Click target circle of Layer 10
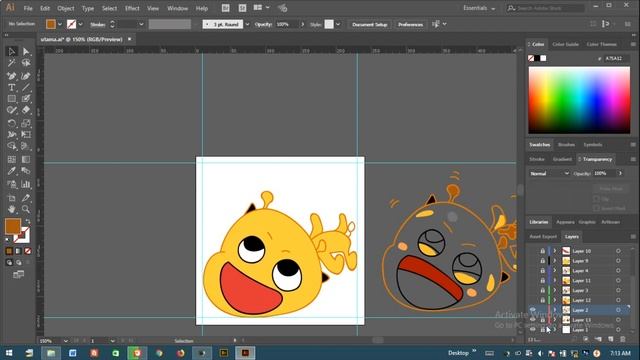The width and height of the screenshot is (640, 360). [x=618, y=251]
